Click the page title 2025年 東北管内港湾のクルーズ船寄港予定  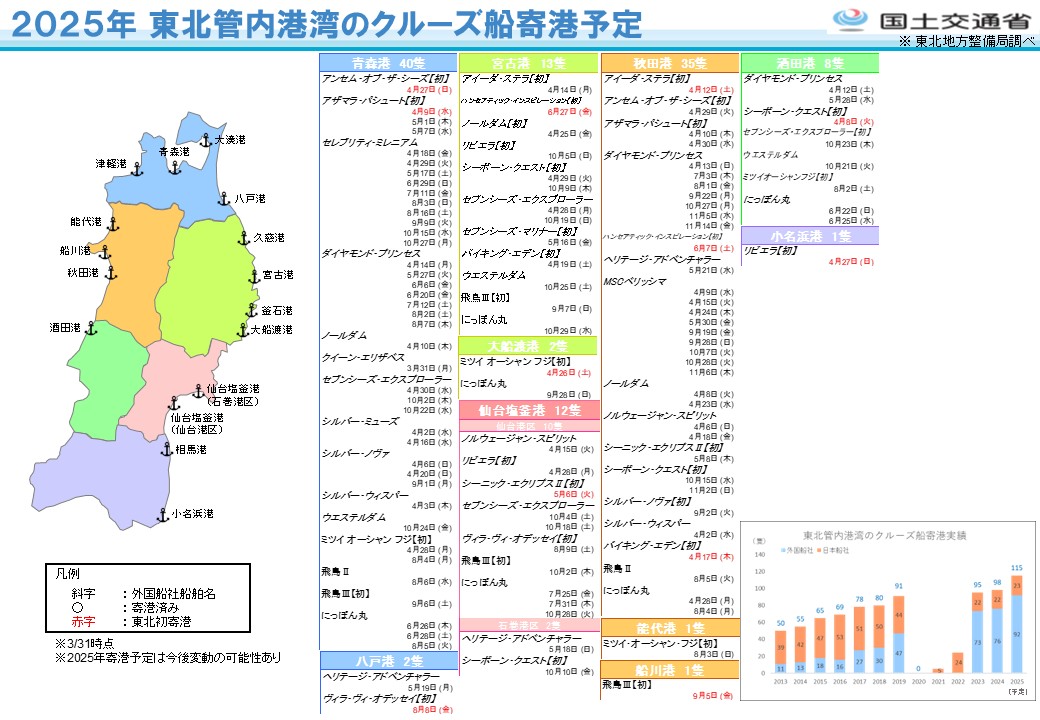[326, 25]
